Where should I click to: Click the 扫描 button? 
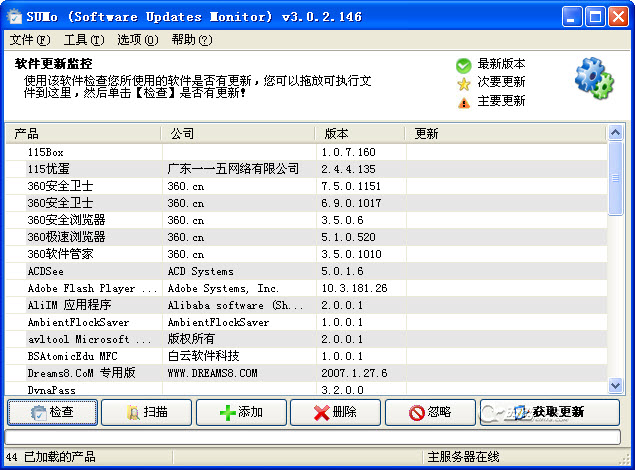(147, 412)
